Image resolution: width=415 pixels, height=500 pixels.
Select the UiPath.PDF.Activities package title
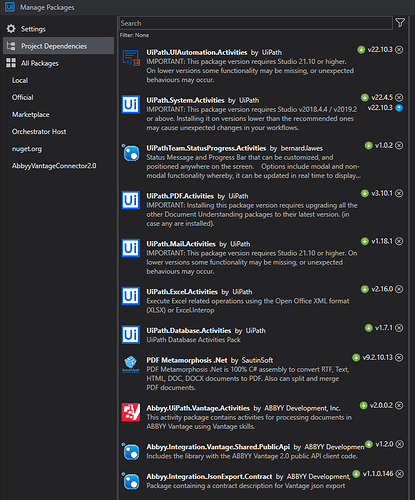pos(180,196)
